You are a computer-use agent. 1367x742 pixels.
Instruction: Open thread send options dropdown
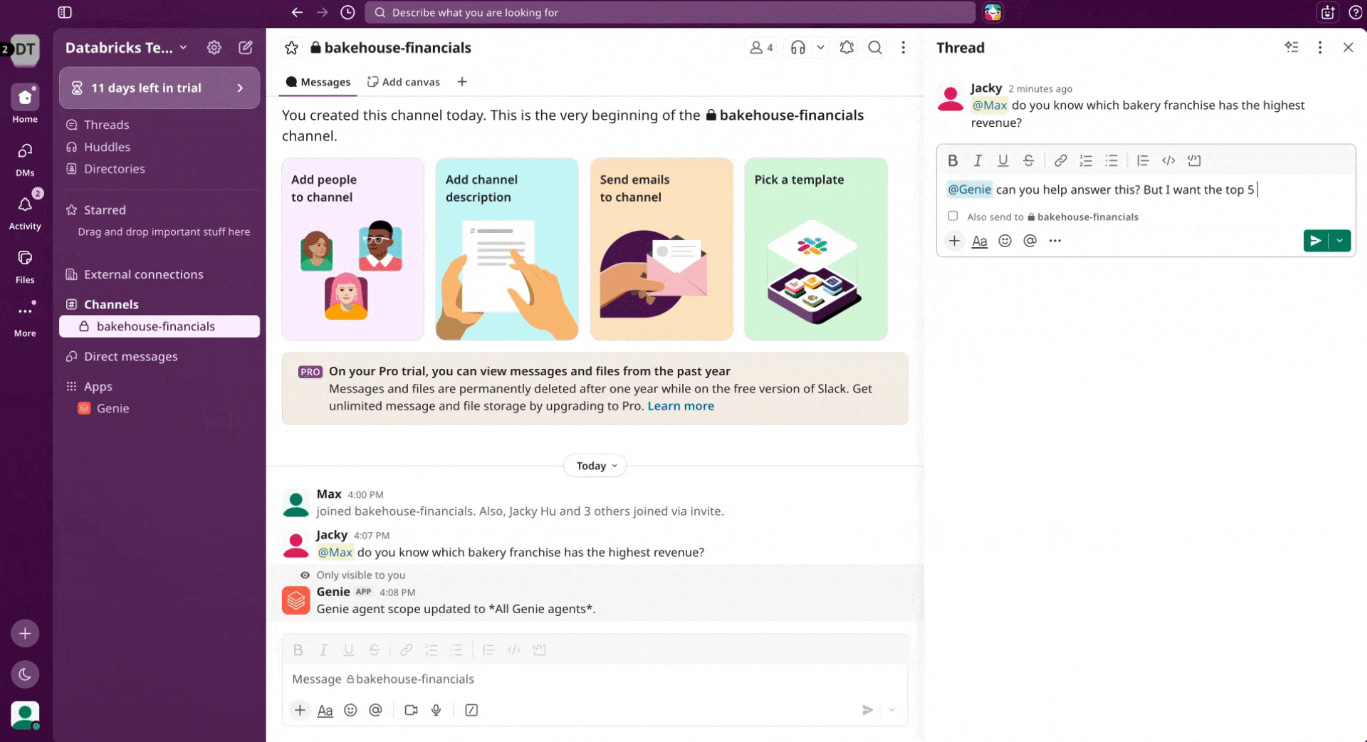tap(1340, 241)
